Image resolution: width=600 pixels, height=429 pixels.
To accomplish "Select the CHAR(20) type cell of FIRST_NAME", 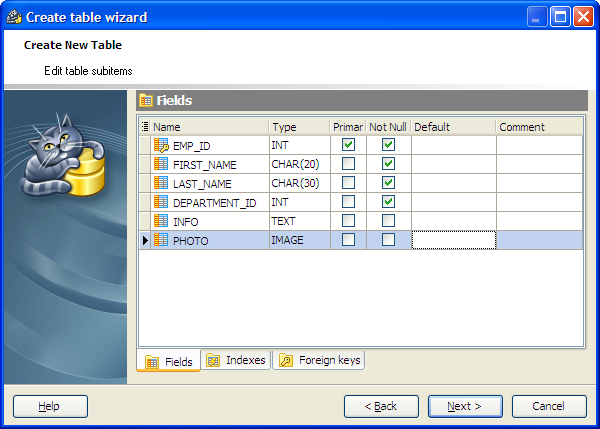I will [x=299, y=164].
